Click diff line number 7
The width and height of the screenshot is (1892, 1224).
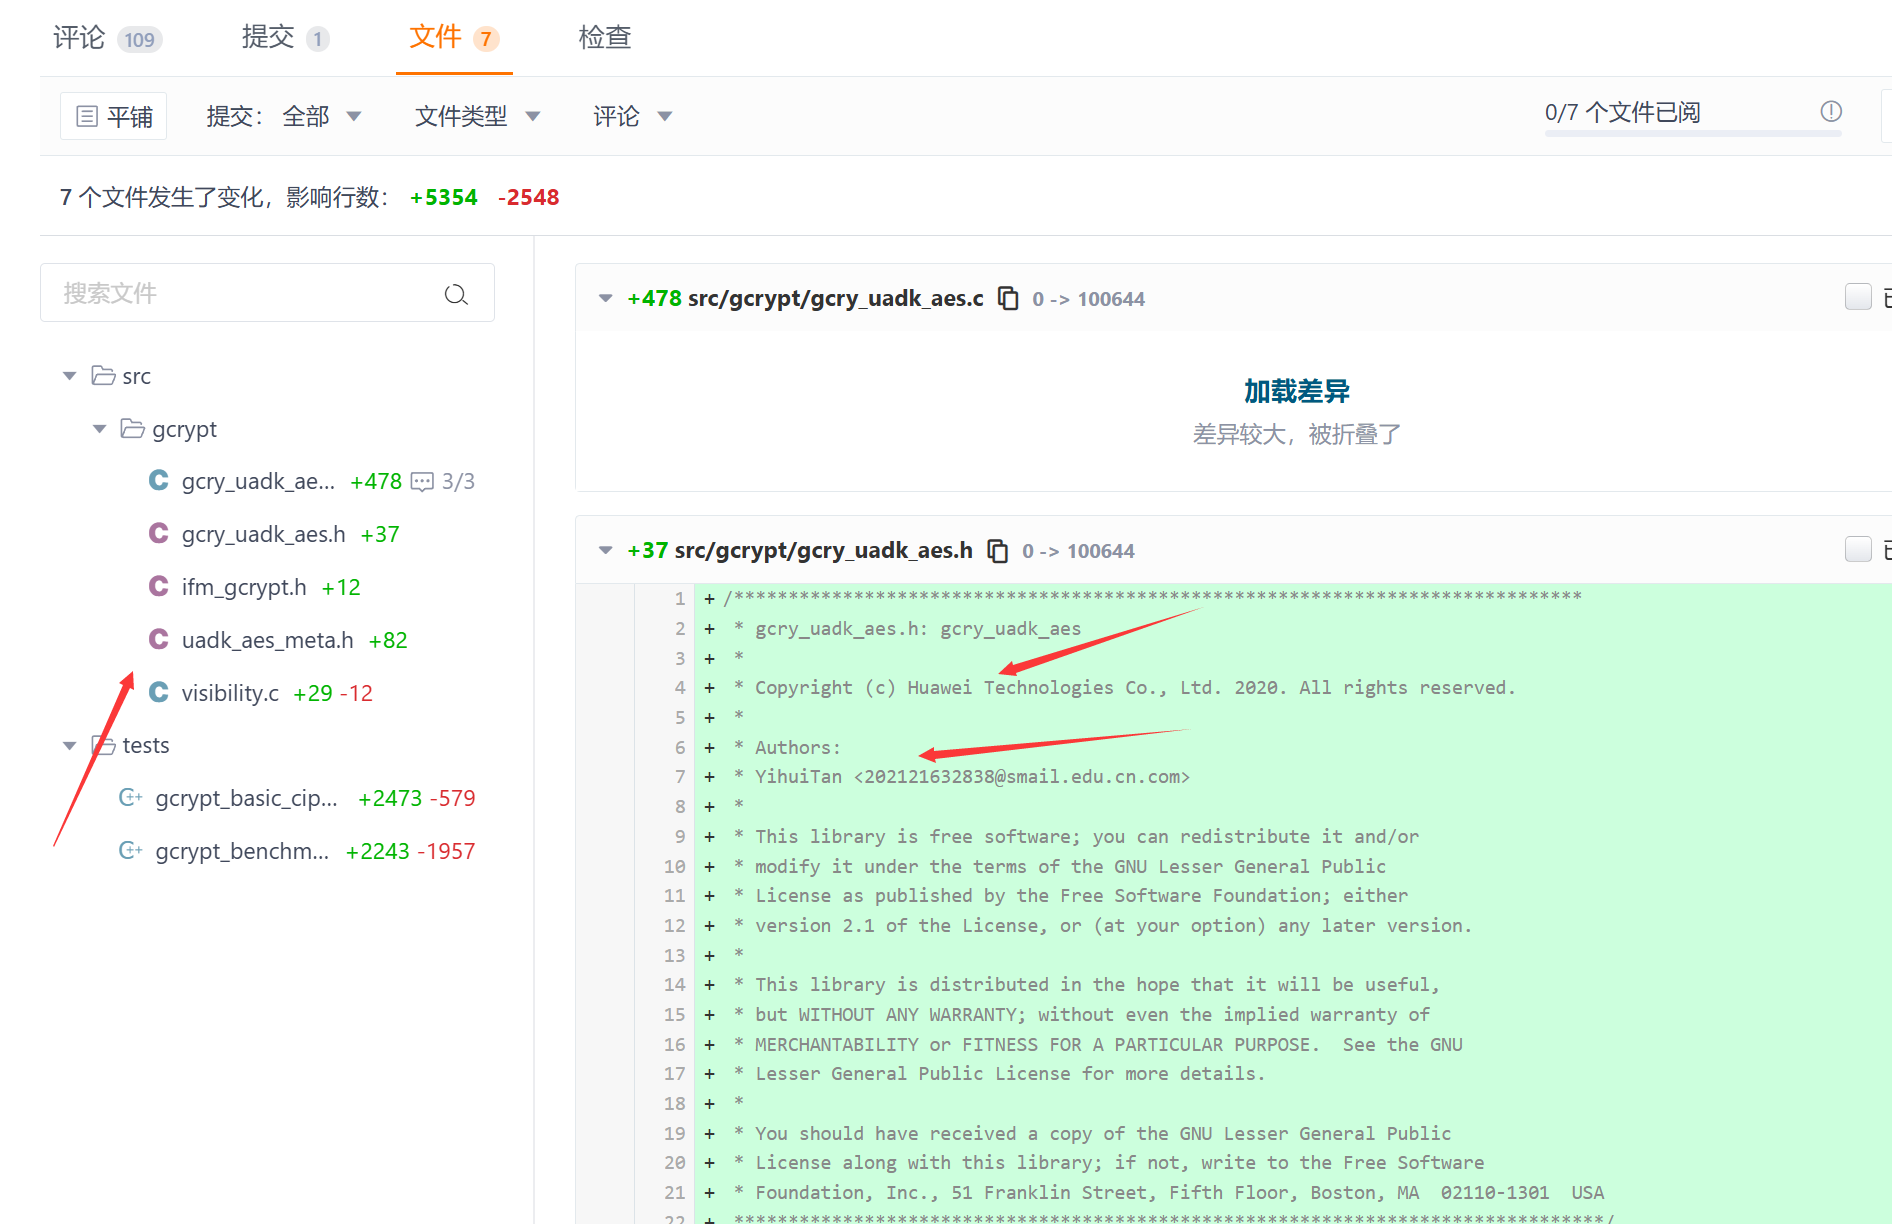tap(680, 777)
